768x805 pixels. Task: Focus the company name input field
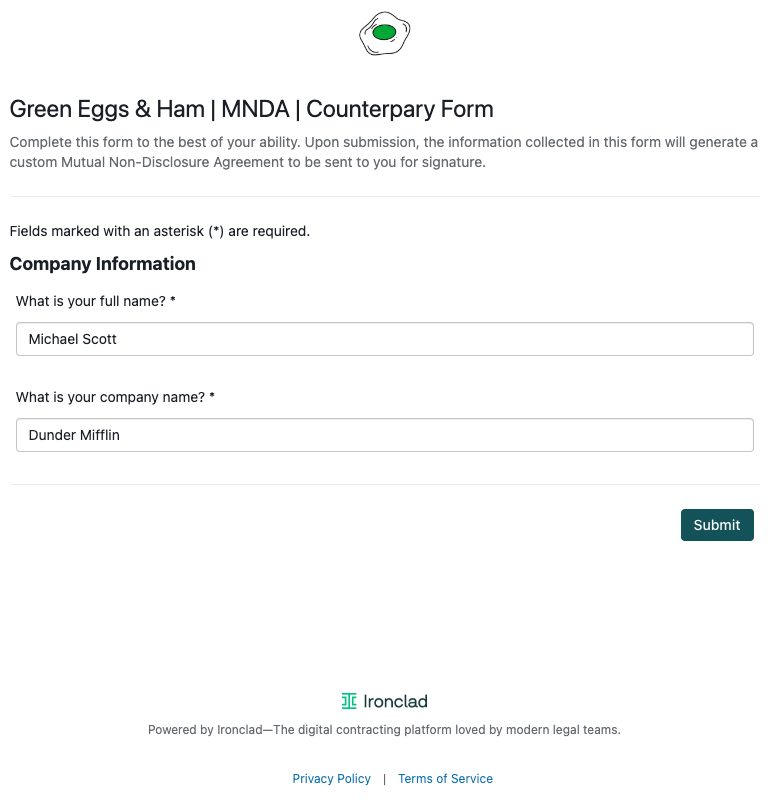385,435
